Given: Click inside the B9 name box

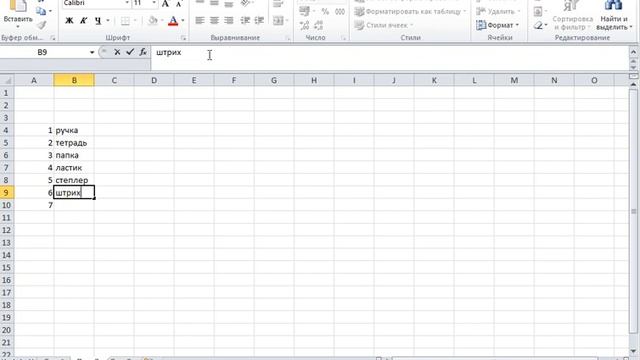Looking at the screenshot, I should [x=43, y=52].
